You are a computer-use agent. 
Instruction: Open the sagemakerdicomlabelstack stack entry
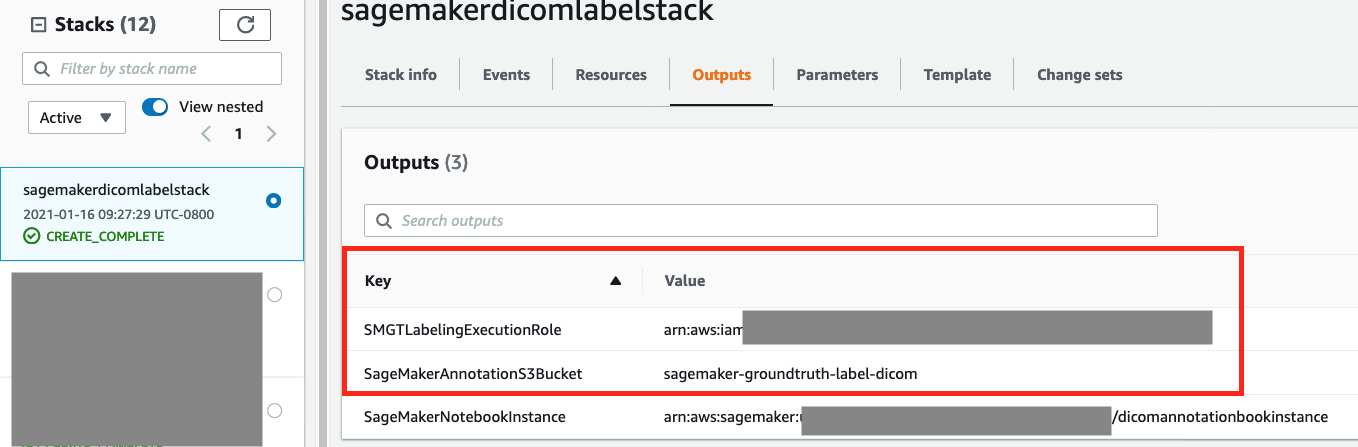tap(116, 190)
